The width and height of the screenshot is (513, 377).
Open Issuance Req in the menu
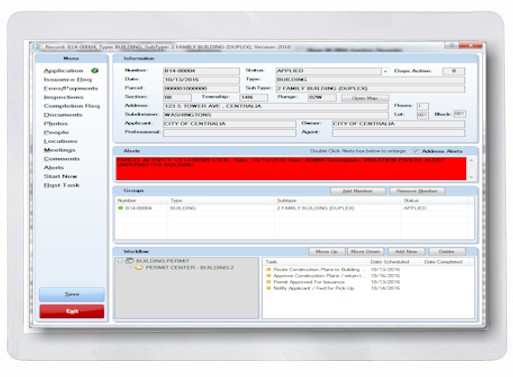pos(68,80)
